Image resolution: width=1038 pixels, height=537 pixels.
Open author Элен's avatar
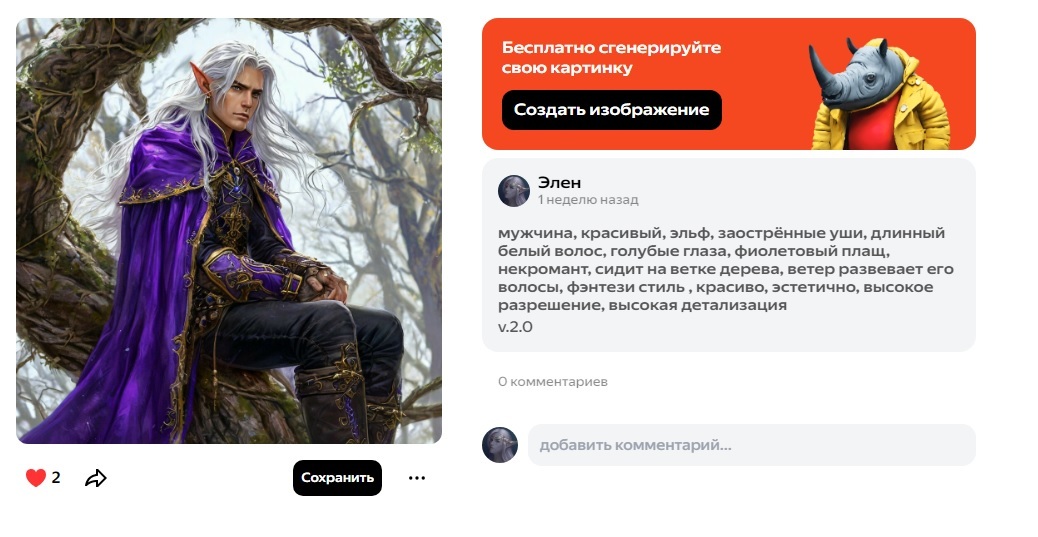click(x=514, y=191)
